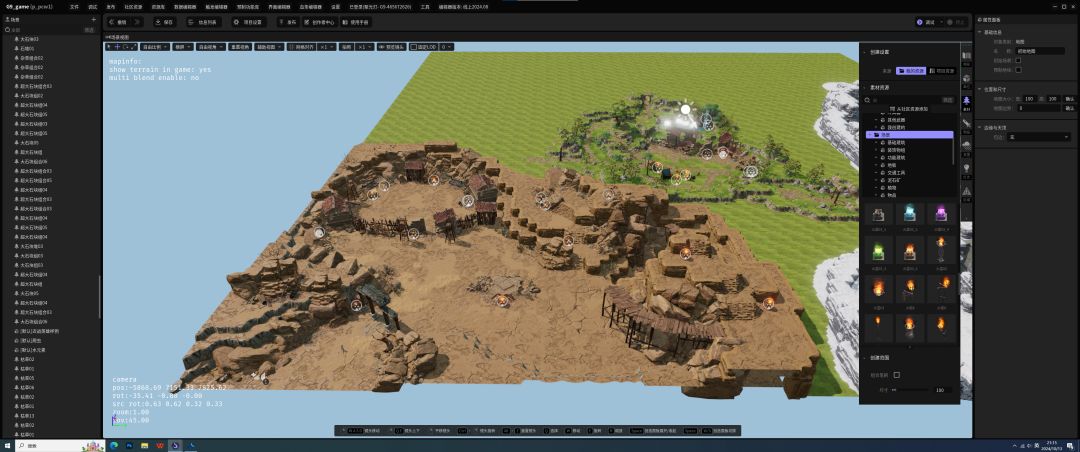Open the 数据编辑器 menu
Viewport: 1080px width, 452px height.
[185, 6]
